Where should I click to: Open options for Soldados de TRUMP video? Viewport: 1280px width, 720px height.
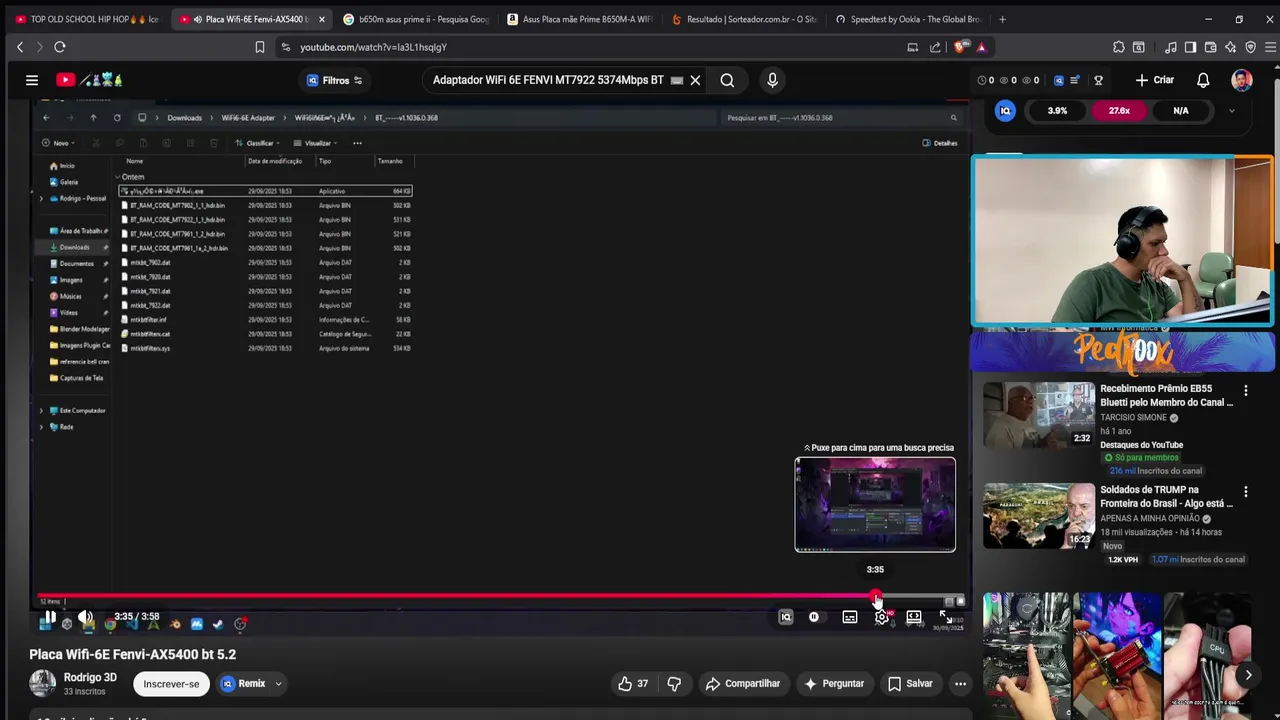coord(1245,492)
